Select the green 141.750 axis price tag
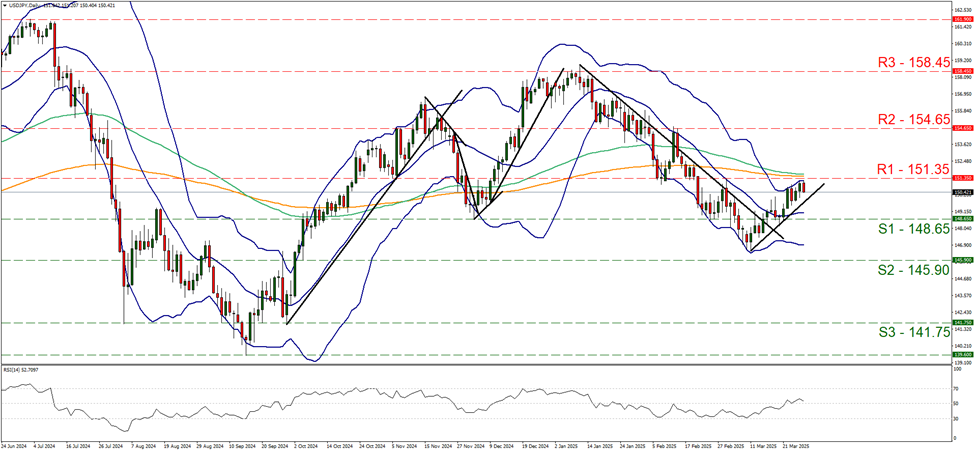The width and height of the screenshot is (975, 452). (x=959, y=323)
